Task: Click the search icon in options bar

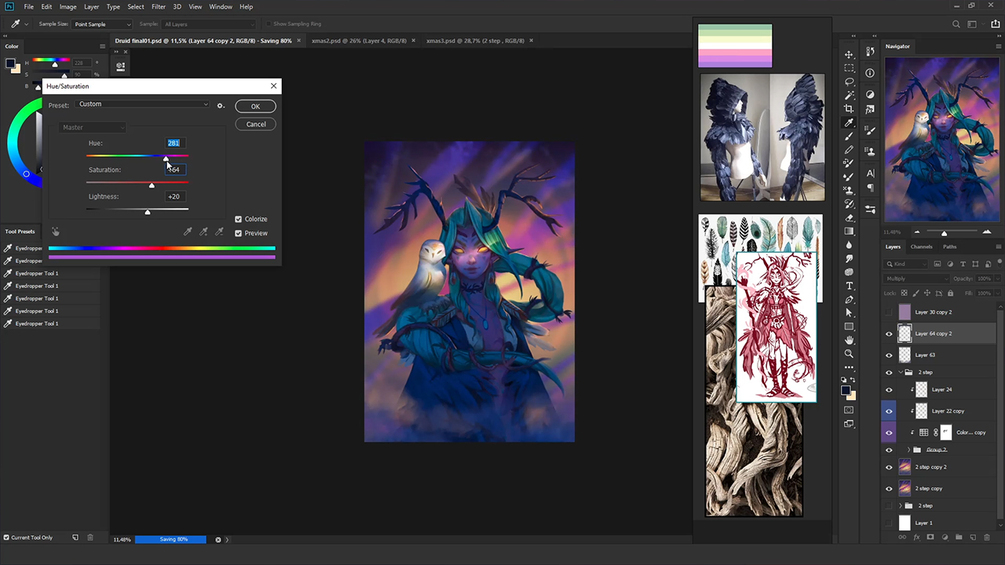Action: point(956,24)
